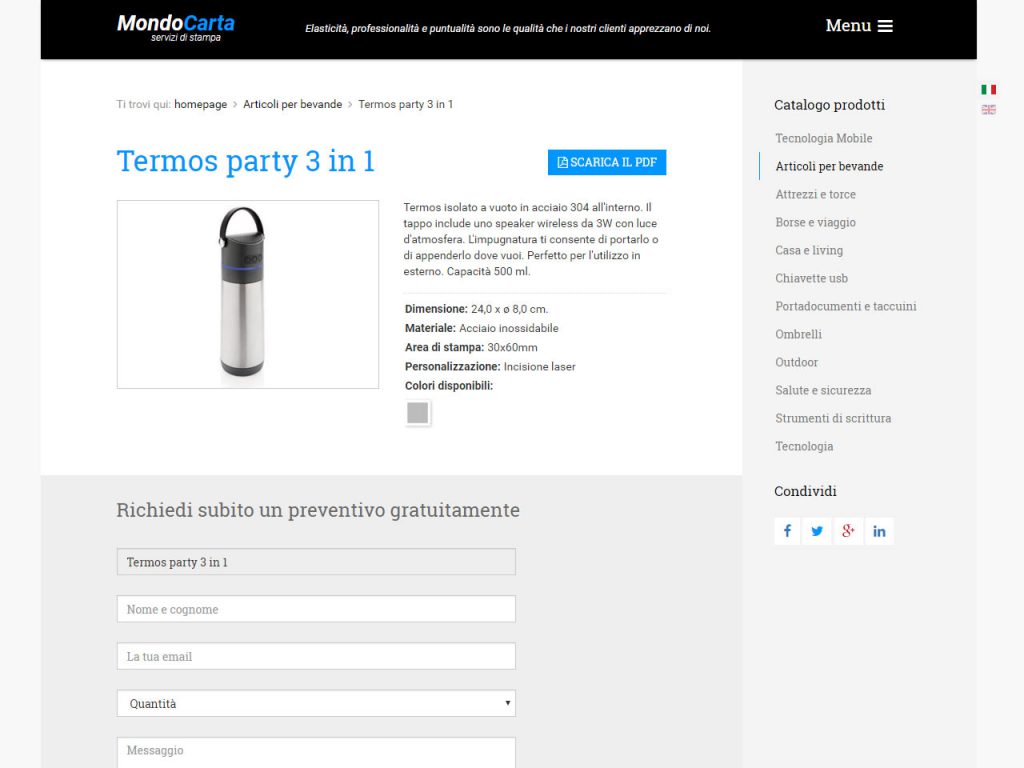1024x768 pixels.
Task: Open Articoli per bevande breadcrumb link
Action: tap(293, 104)
